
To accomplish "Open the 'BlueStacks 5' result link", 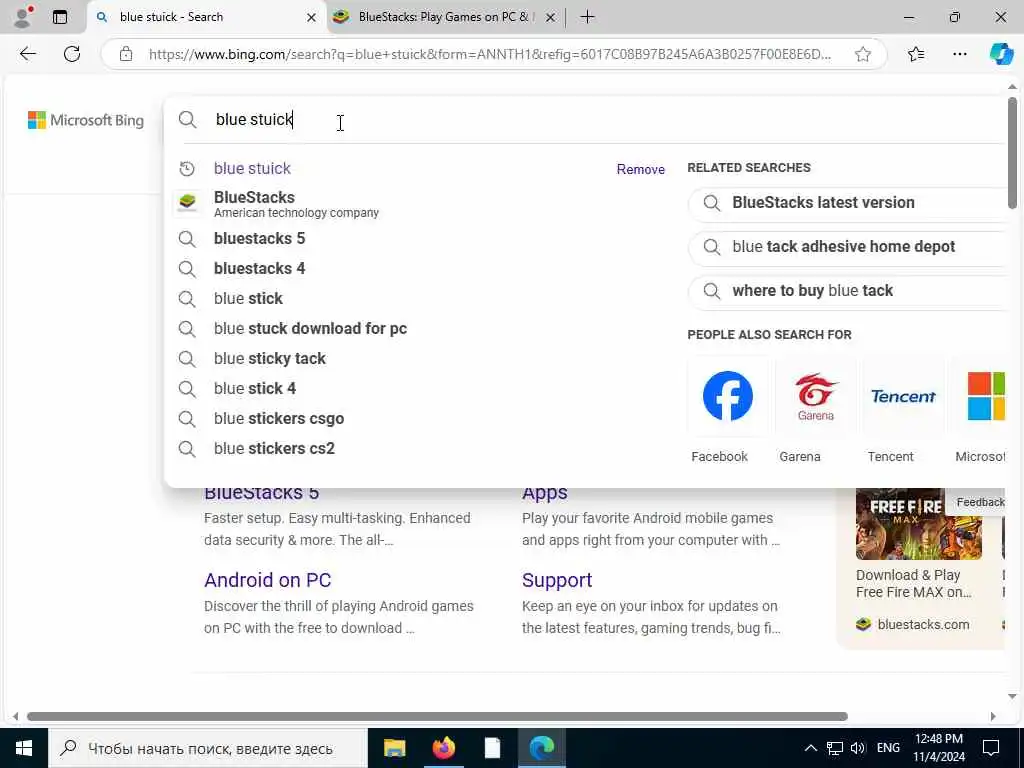I will pyautogui.click(x=261, y=493).
